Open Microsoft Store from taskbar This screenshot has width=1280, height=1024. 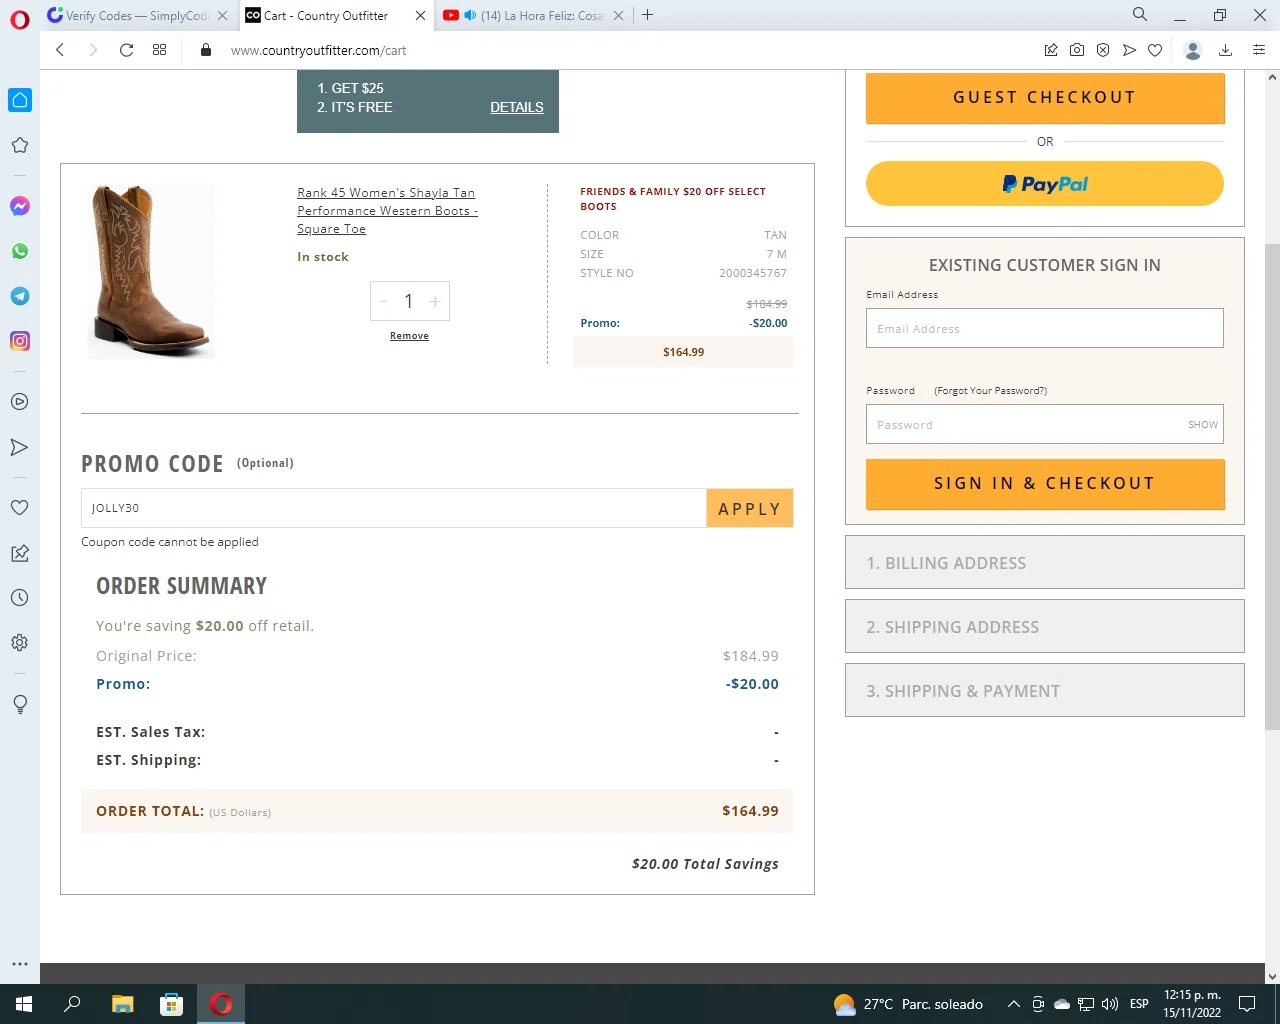click(x=171, y=1004)
